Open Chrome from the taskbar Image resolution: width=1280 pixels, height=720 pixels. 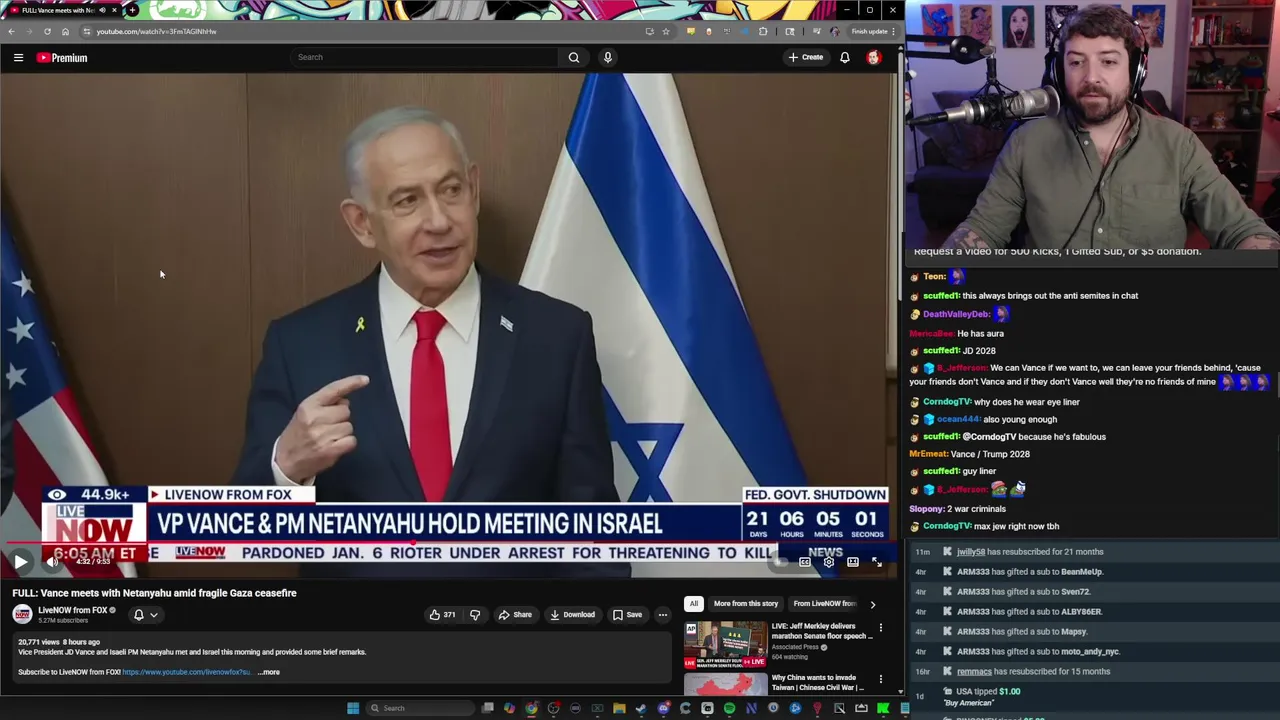click(x=532, y=708)
